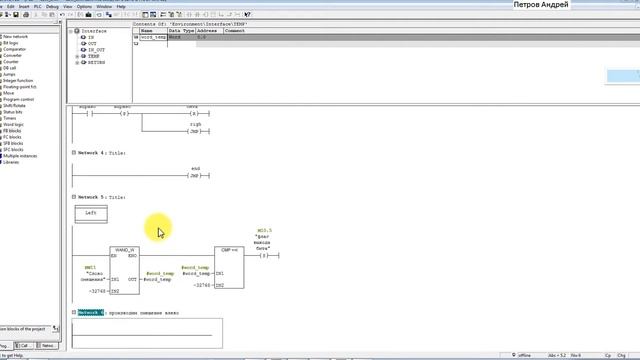Viewport: 640px width, 360px height.
Task: Switch to the Call structure tab
Action: (24, 346)
